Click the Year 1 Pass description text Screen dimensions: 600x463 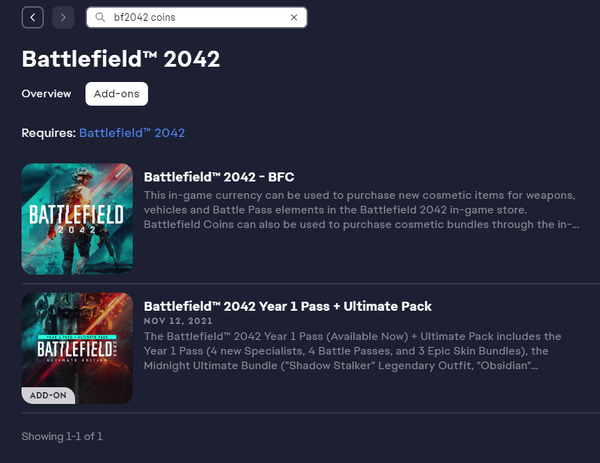(352, 351)
